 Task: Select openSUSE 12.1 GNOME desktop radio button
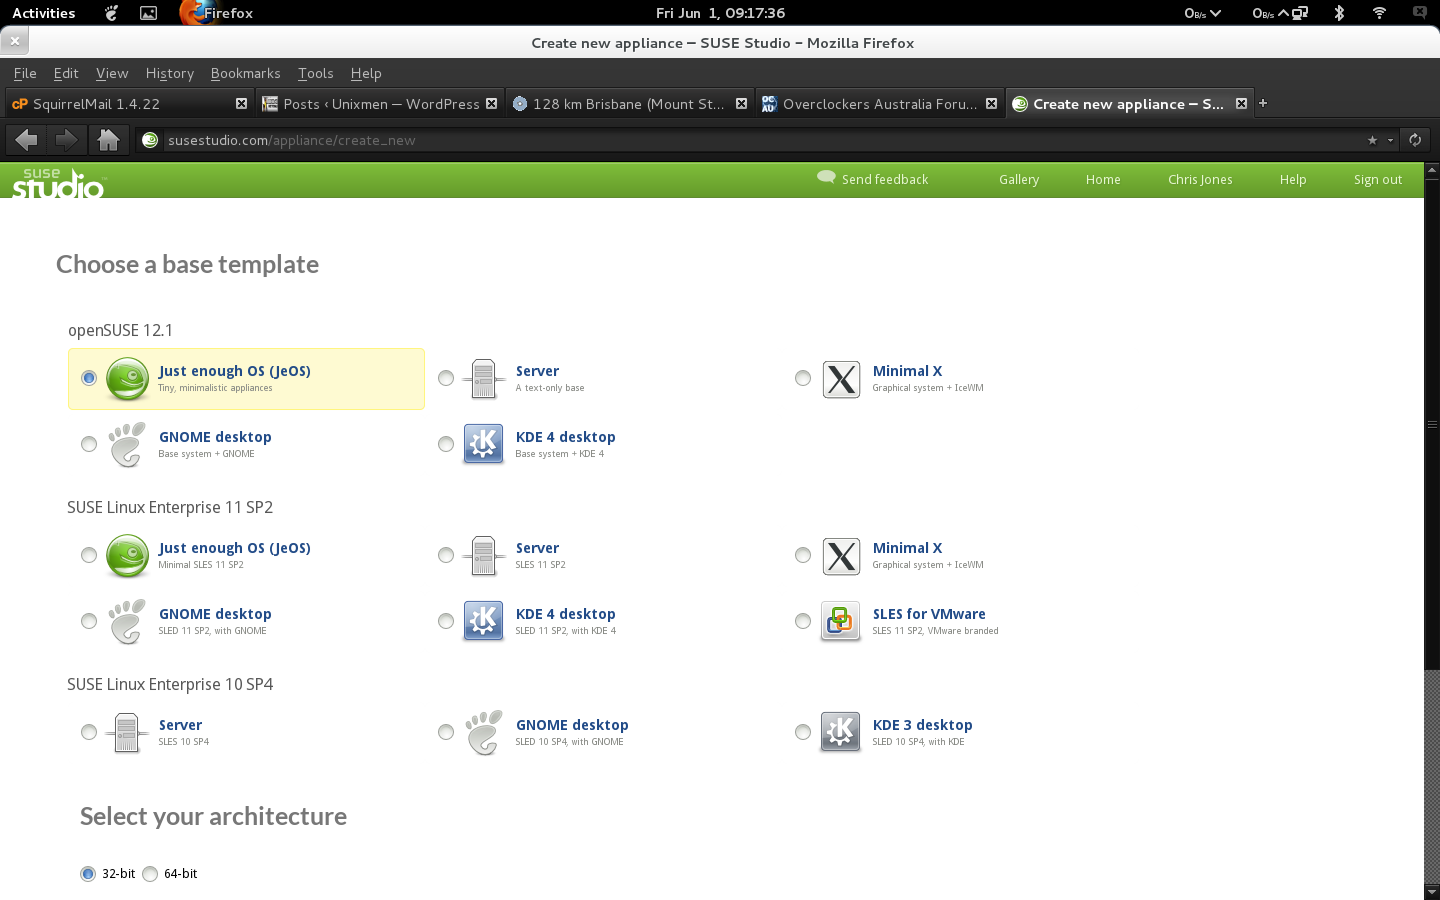pos(89,444)
